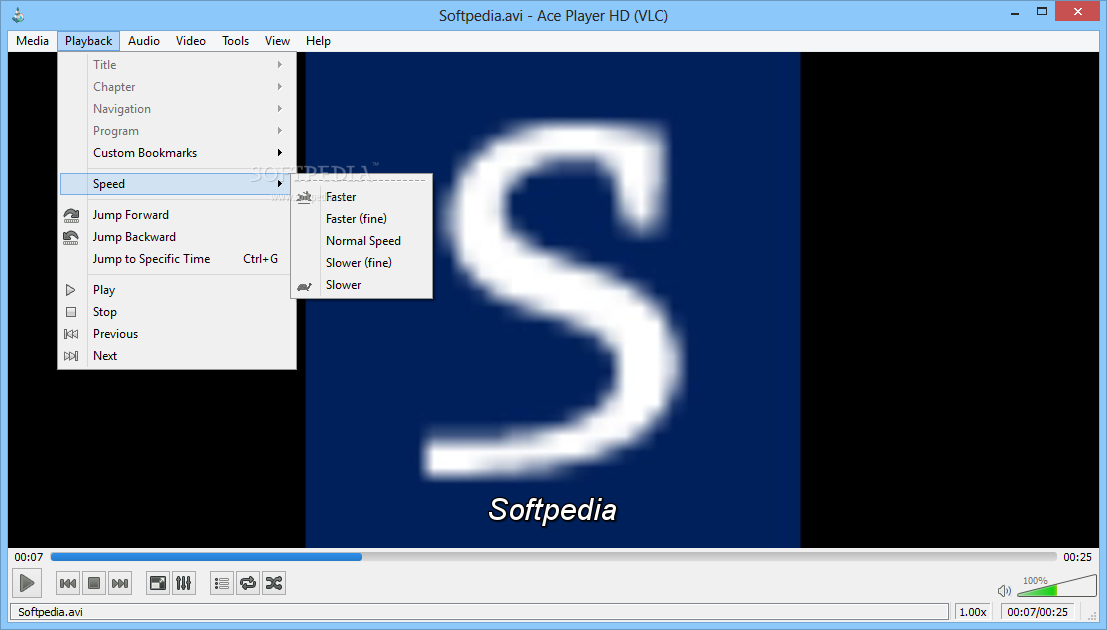The image size is (1107, 630).
Task: Open the Video menu
Action: point(191,41)
